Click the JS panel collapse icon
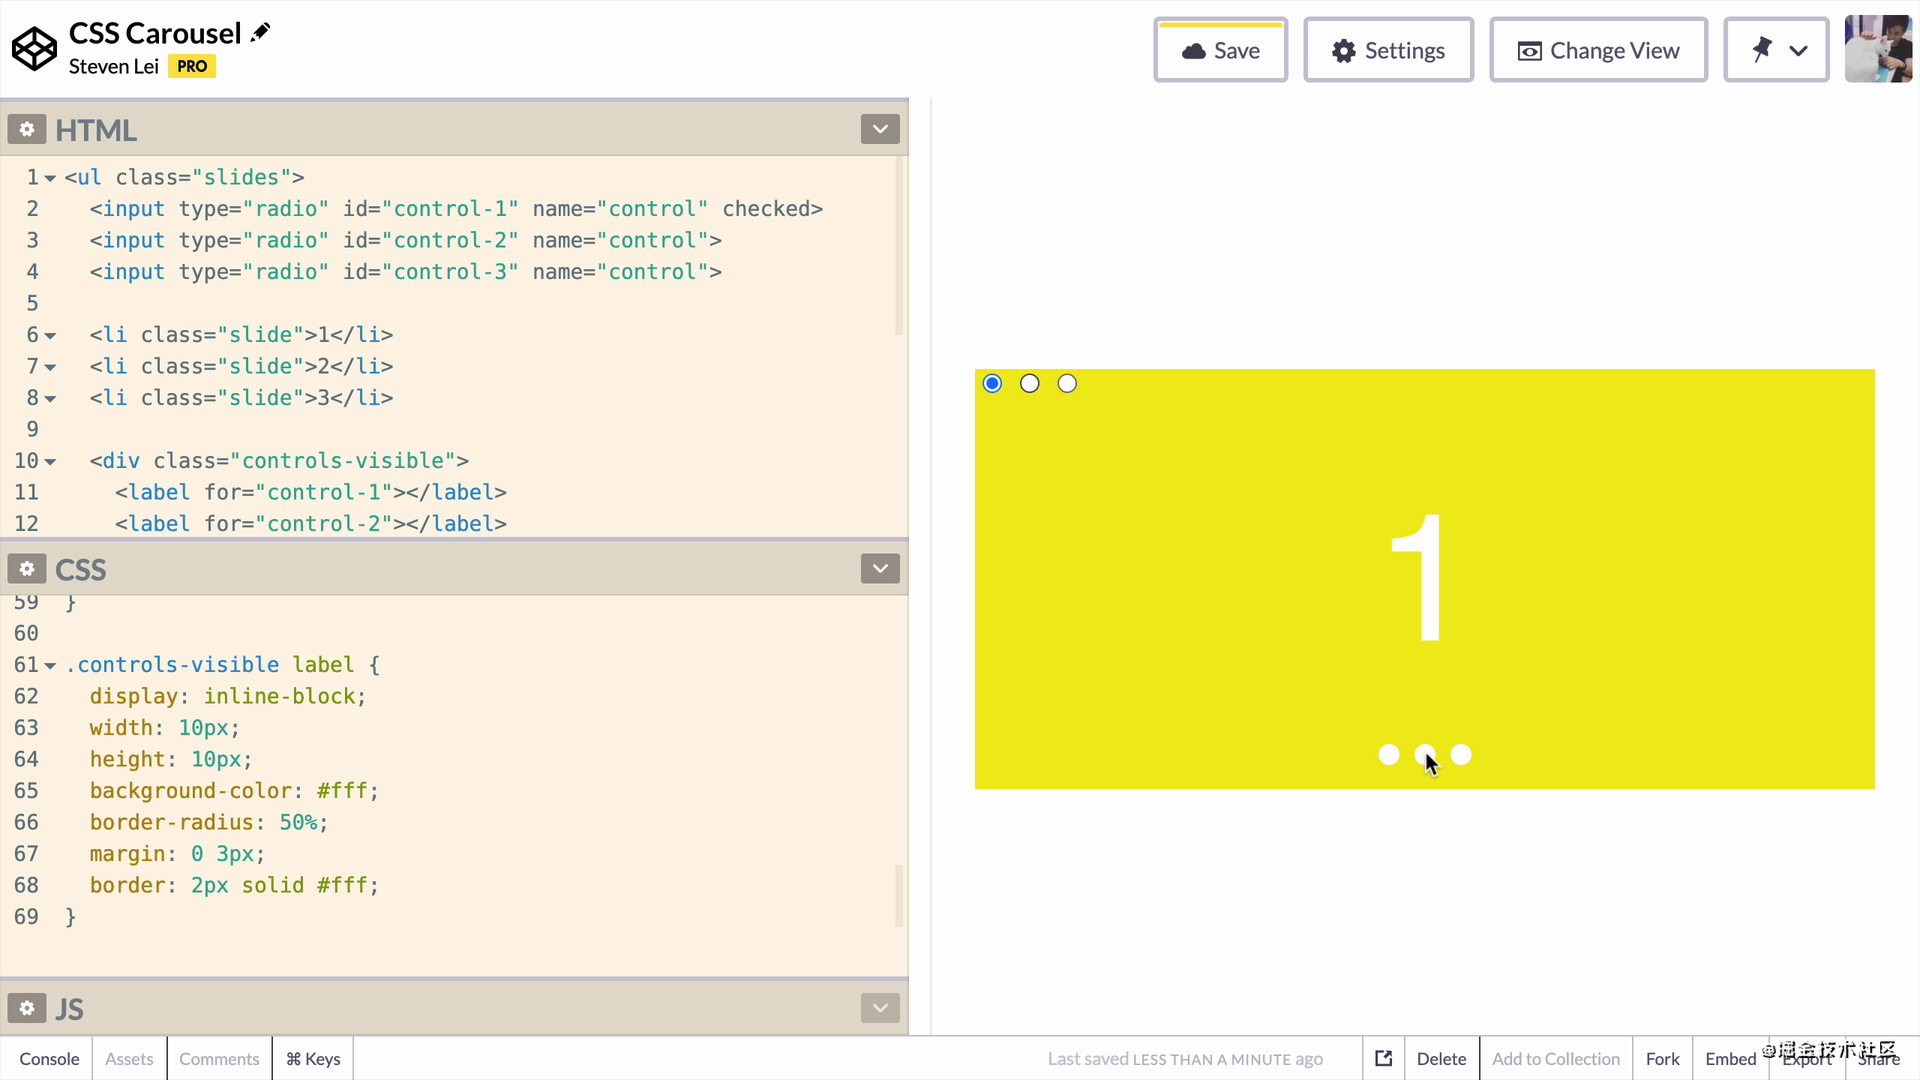 coord(880,1007)
